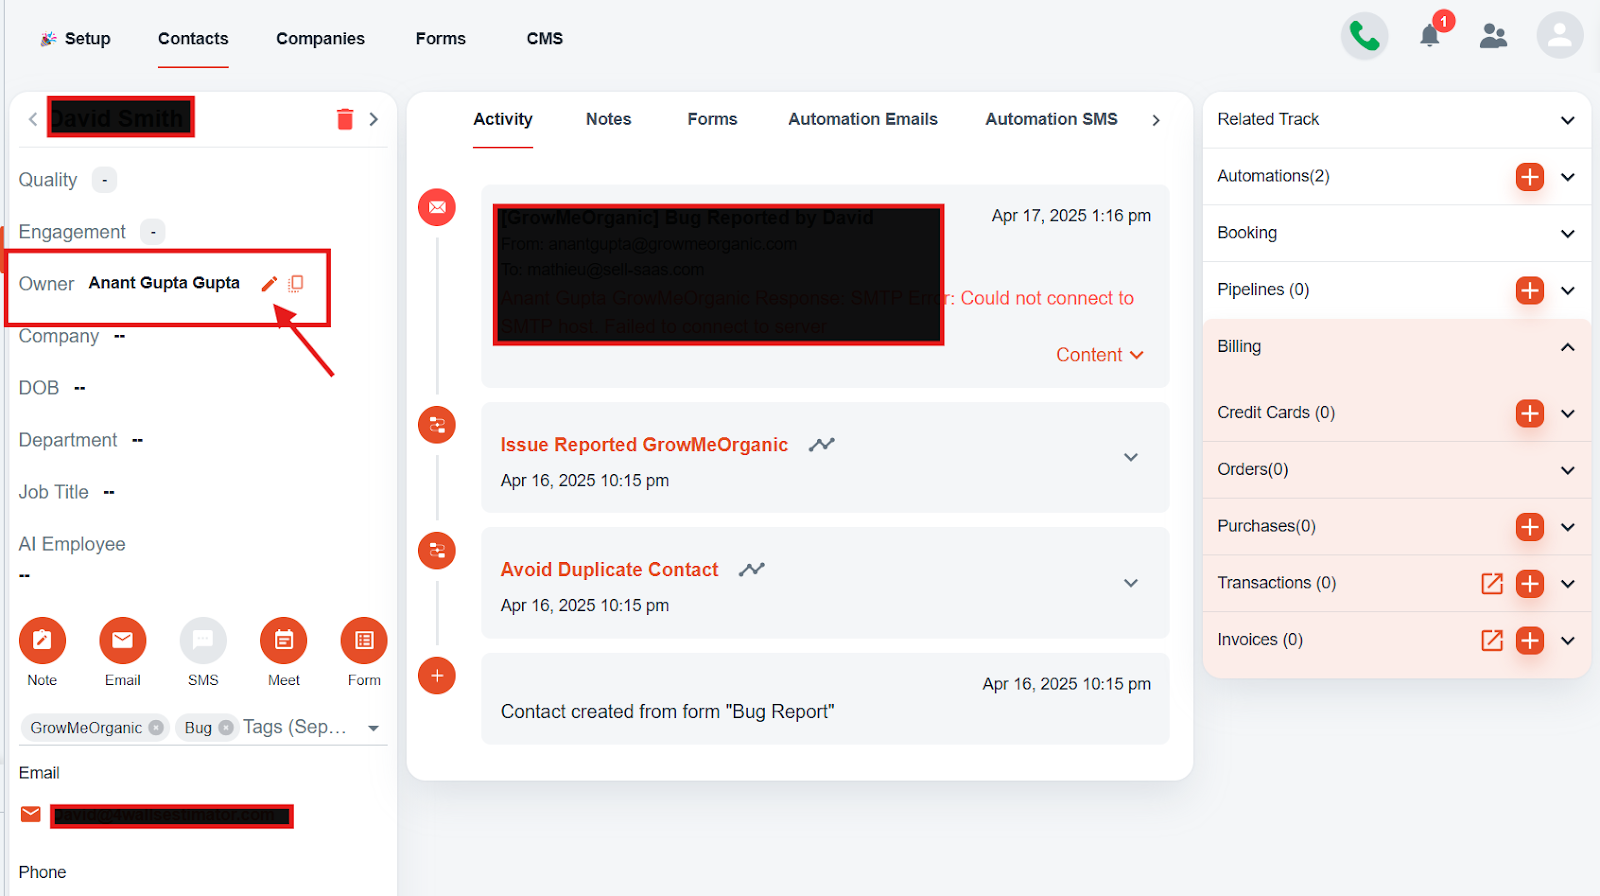
Task: Expand the email Content link
Action: 1100,355
